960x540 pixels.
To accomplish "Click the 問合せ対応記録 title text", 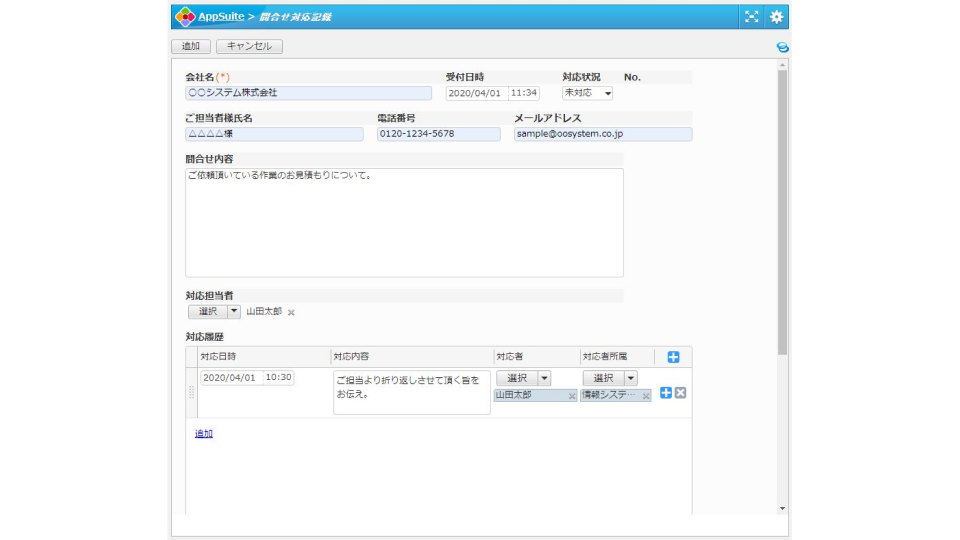I will (x=294, y=17).
